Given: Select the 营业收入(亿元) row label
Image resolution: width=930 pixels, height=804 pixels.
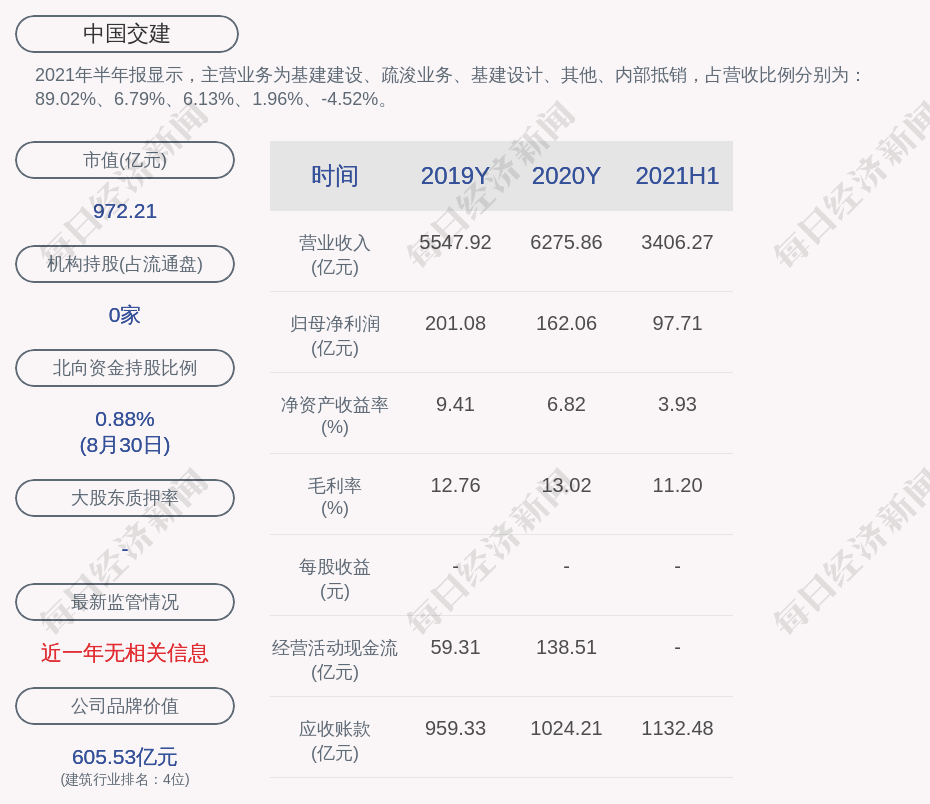Looking at the screenshot, I should (x=334, y=255).
